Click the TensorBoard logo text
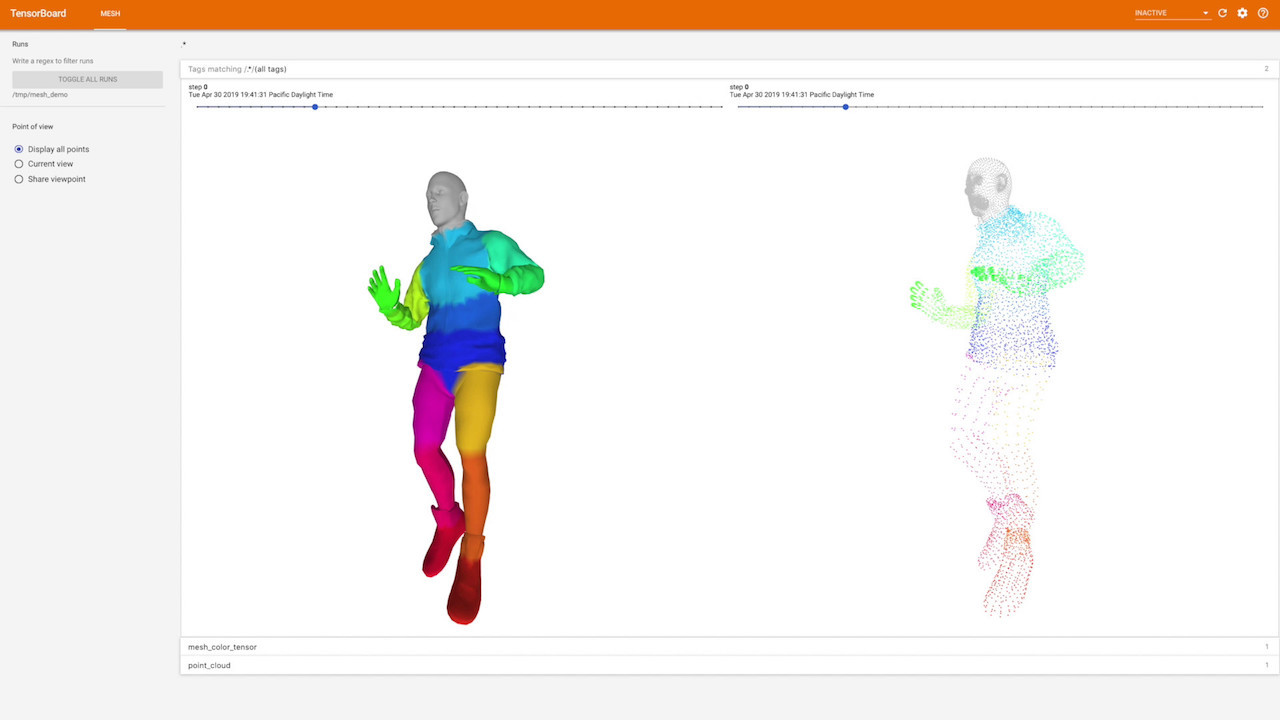Image resolution: width=1280 pixels, height=720 pixels. (x=38, y=13)
